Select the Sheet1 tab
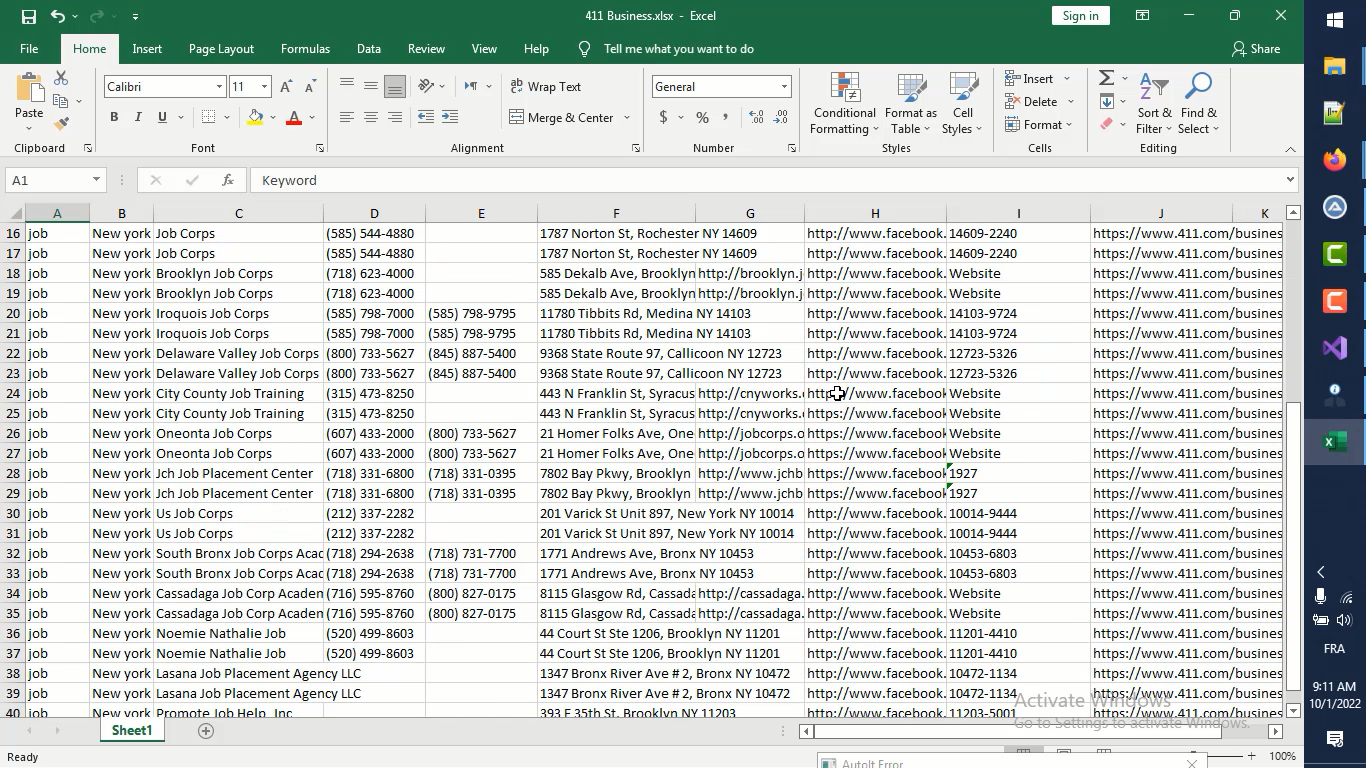 pyautogui.click(x=131, y=730)
